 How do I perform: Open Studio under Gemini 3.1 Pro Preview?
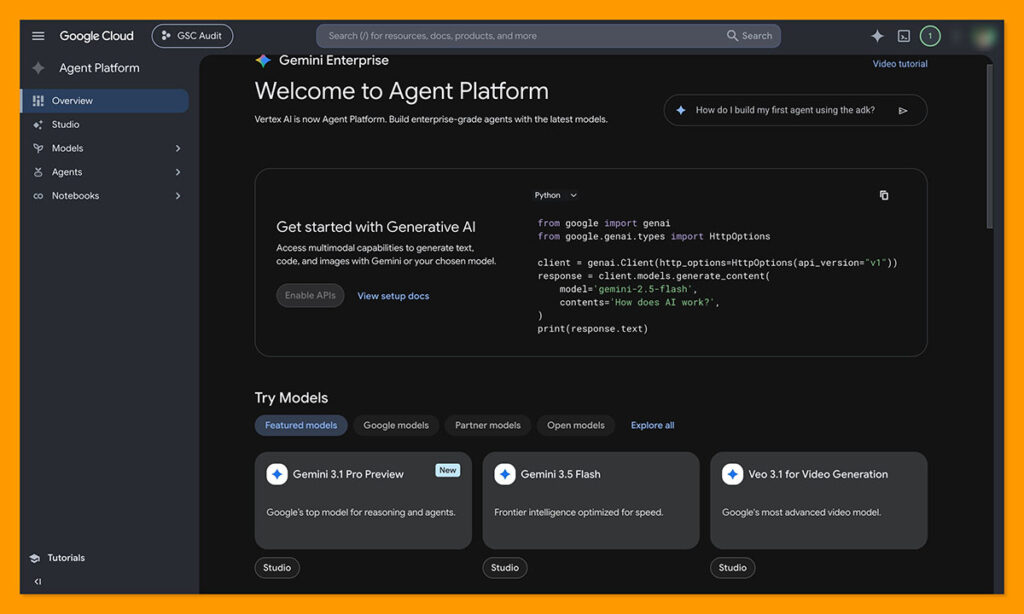[x=277, y=568]
